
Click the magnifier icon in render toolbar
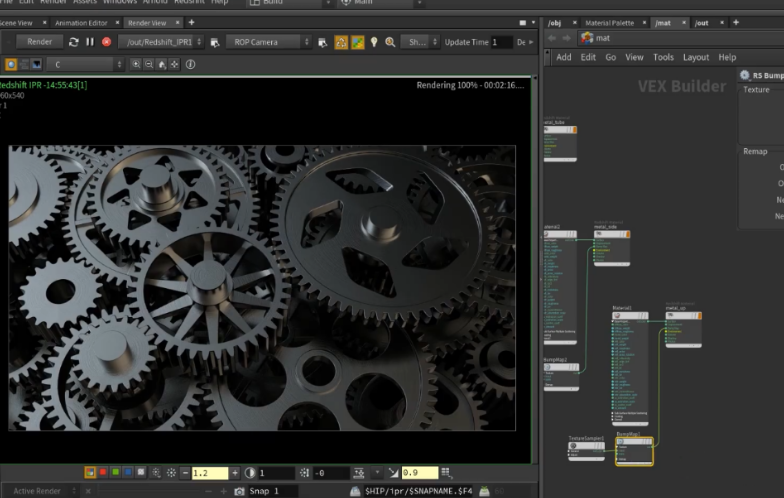tap(390, 42)
